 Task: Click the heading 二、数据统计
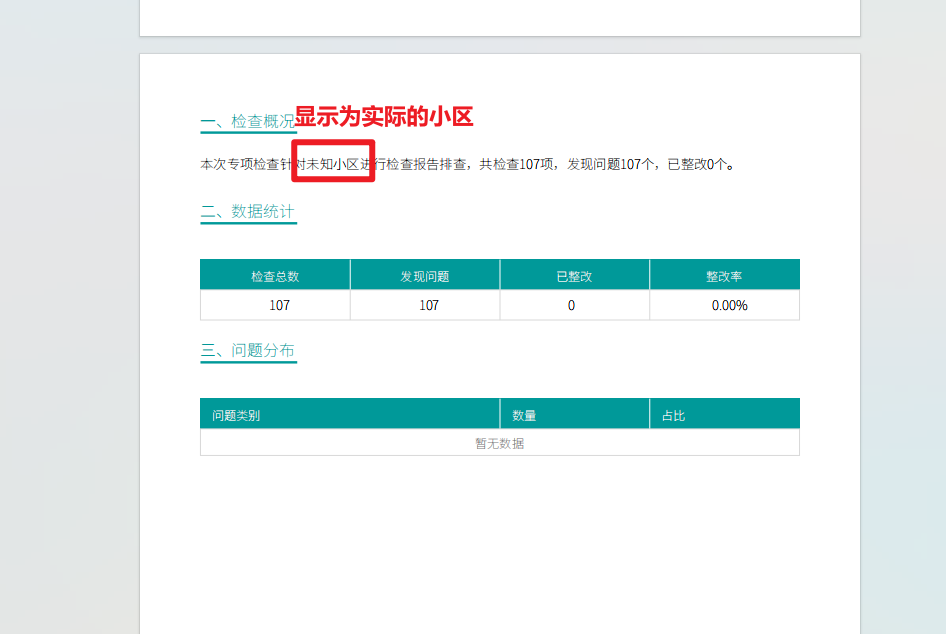point(247,212)
